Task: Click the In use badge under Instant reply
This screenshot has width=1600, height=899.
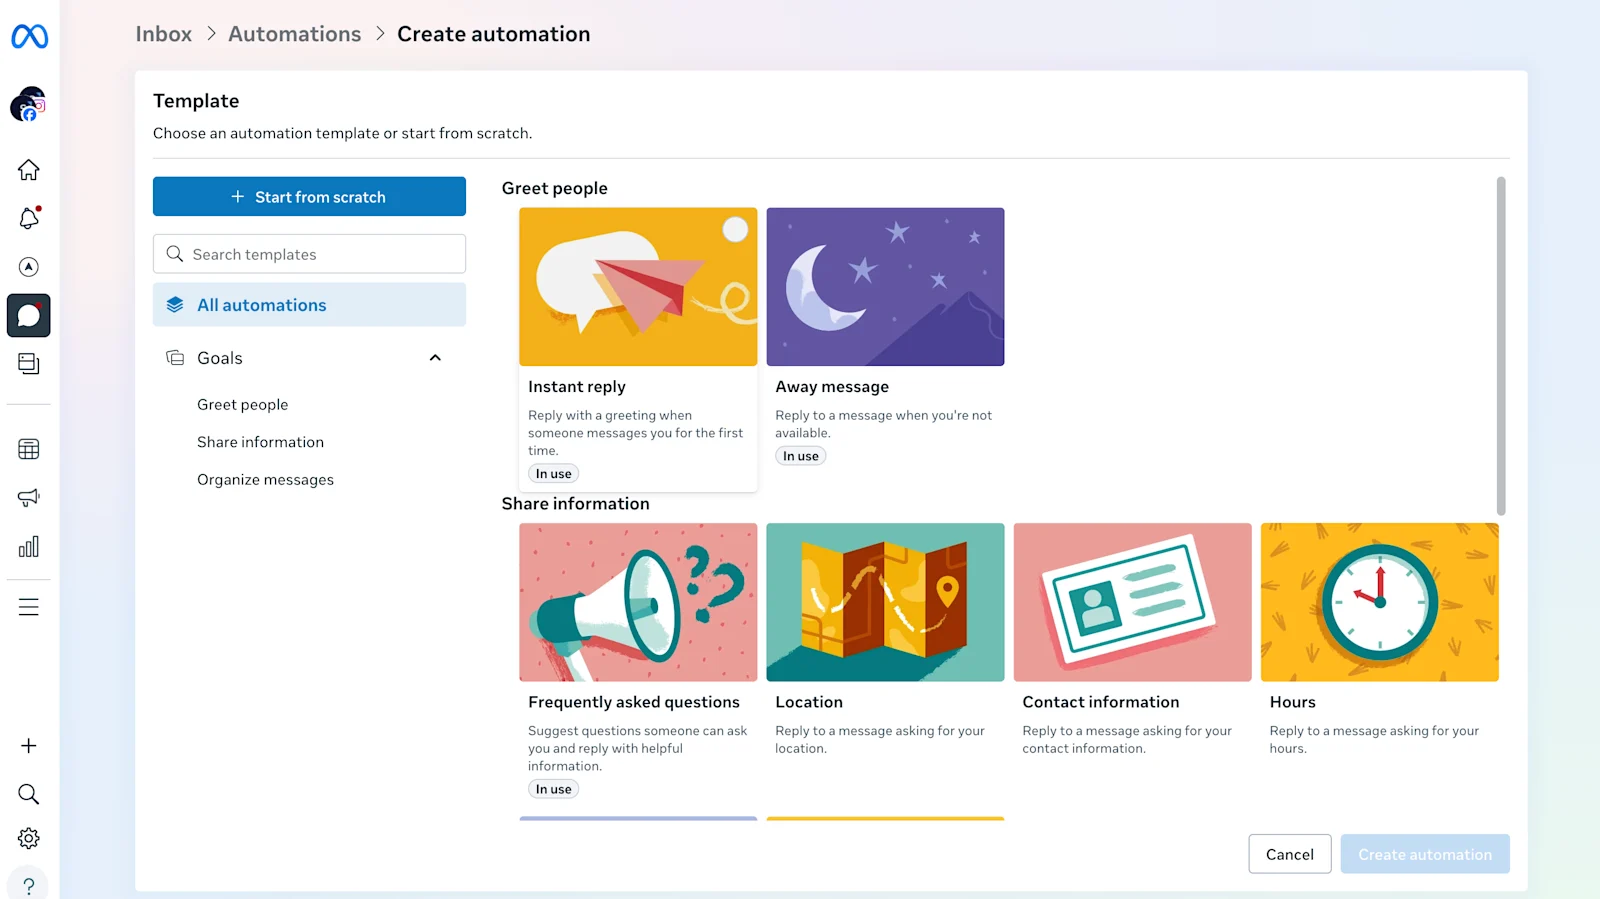Action: pos(553,474)
